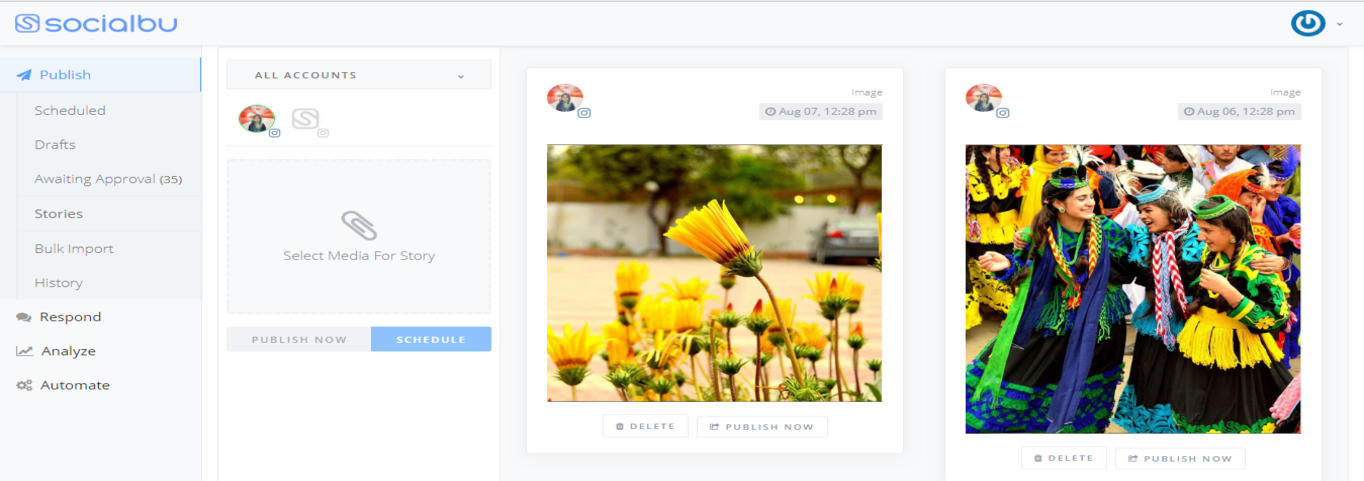This screenshot has height=481, width=1364.
Task: Open the yellow flowers image thumbnail
Action: 714,273
